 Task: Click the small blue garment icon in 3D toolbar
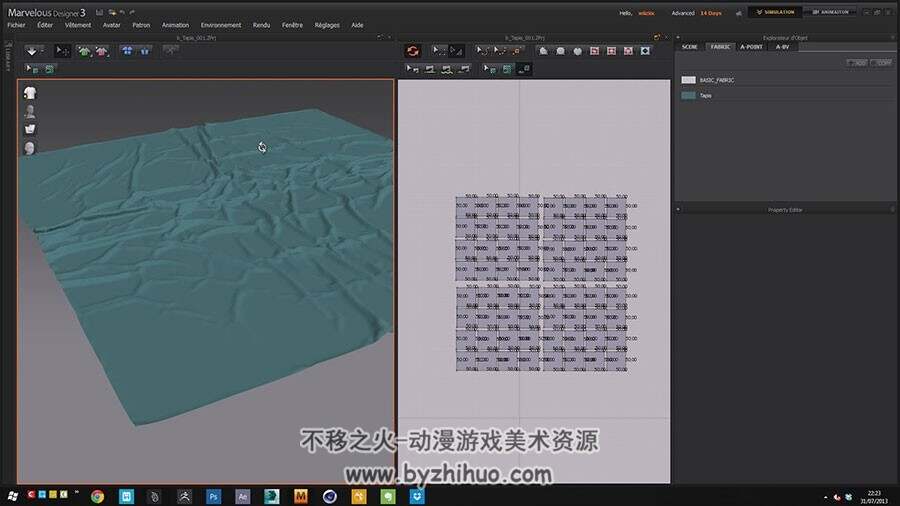tap(145, 51)
